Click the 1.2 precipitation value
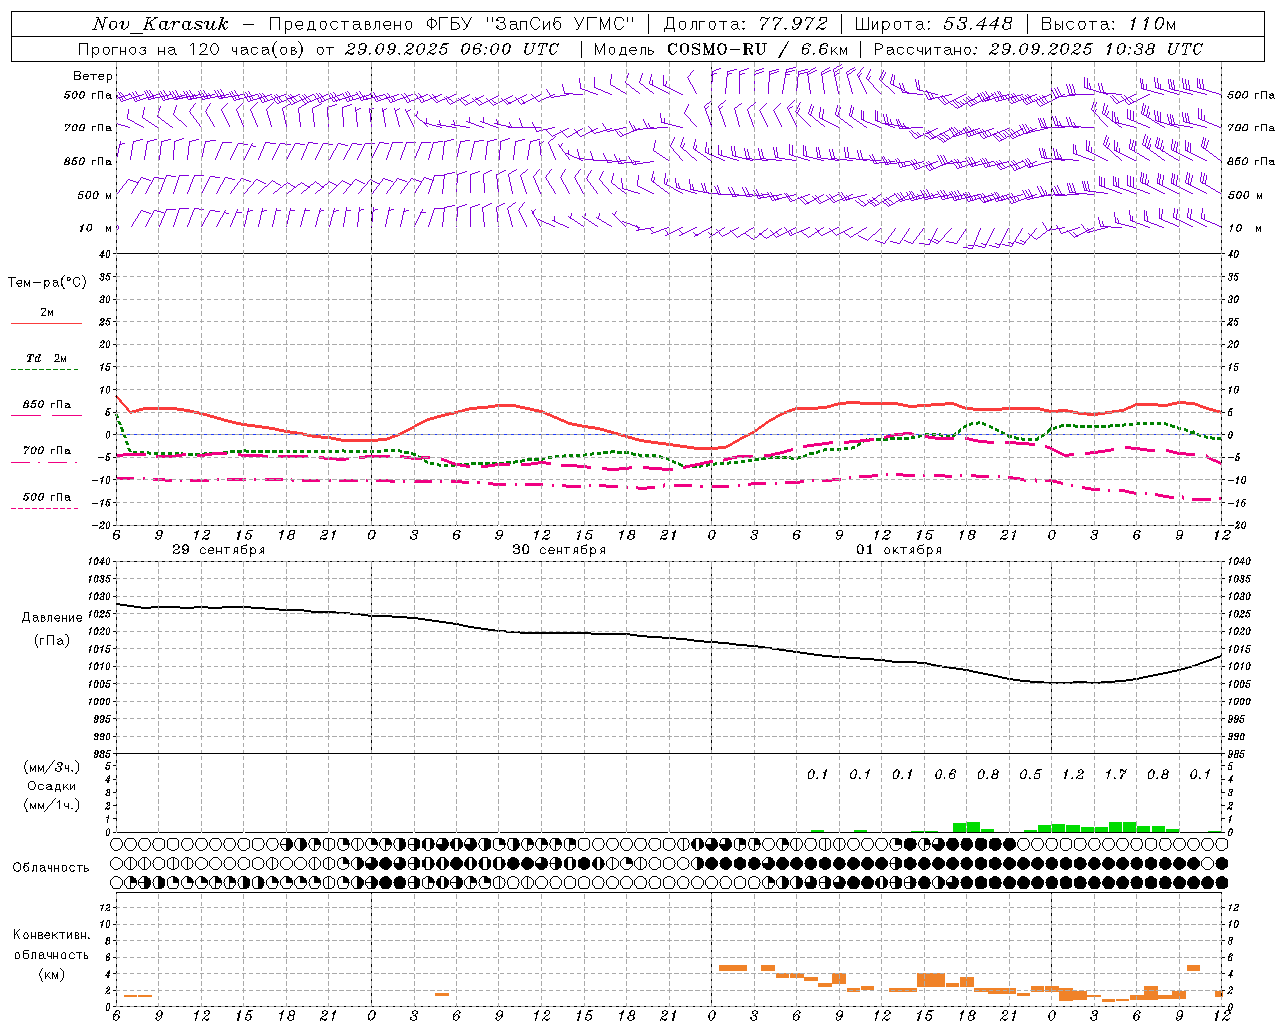The height and width of the screenshot is (1024, 1280). 1073,775
